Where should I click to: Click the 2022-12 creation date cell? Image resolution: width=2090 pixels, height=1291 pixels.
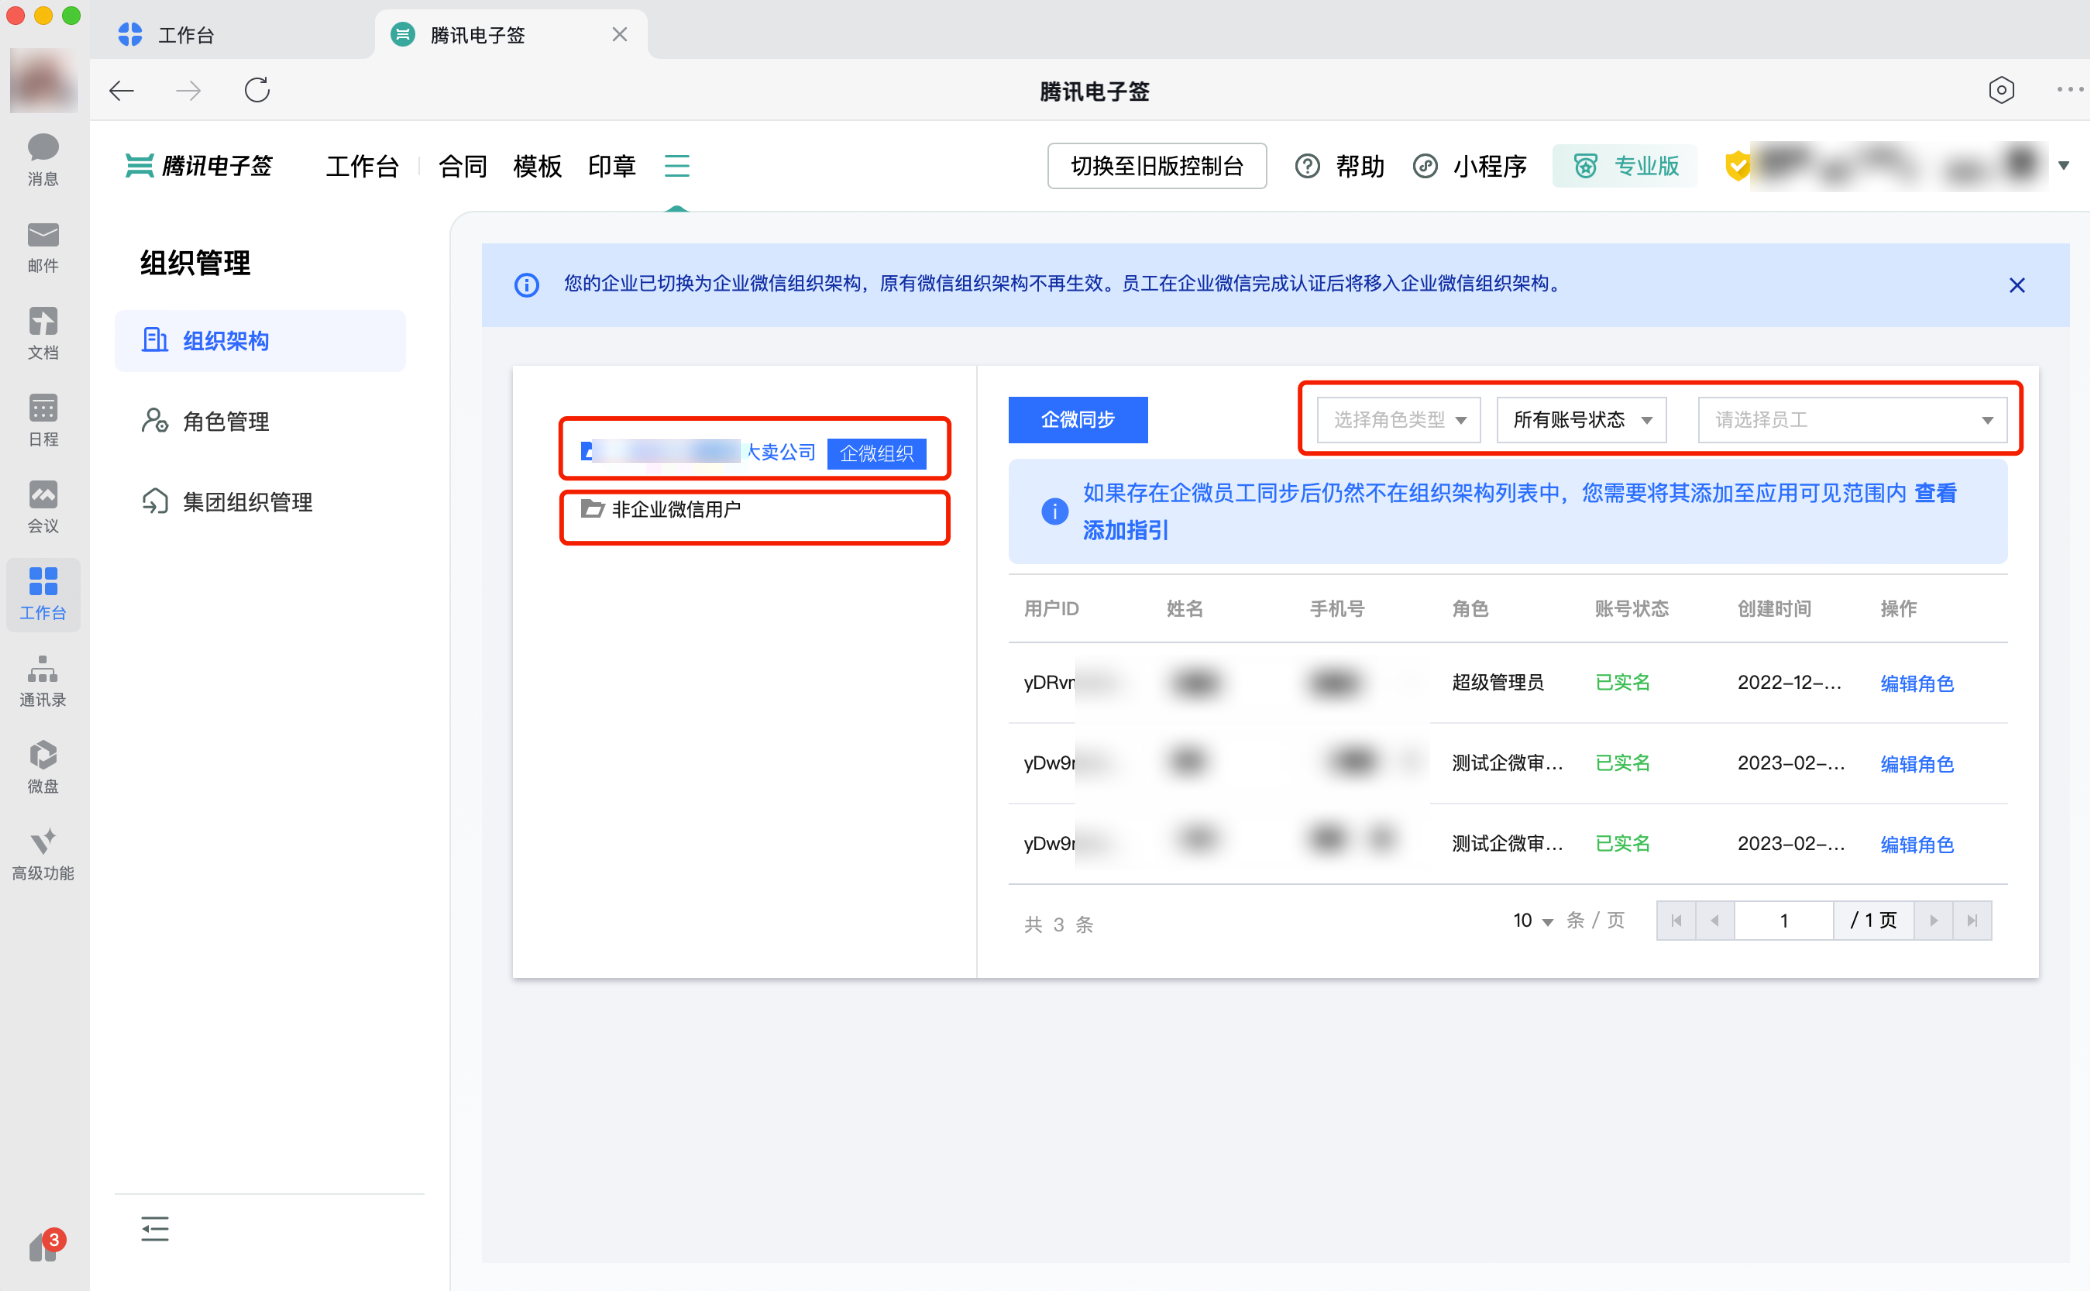click(x=1789, y=682)
